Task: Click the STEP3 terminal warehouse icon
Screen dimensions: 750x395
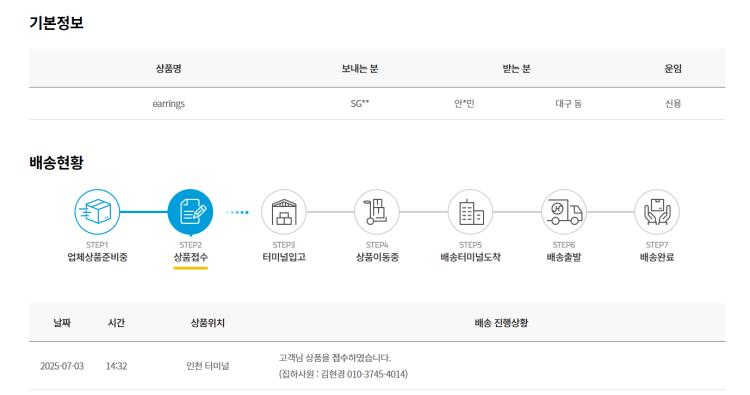Action: coord(284,212)
